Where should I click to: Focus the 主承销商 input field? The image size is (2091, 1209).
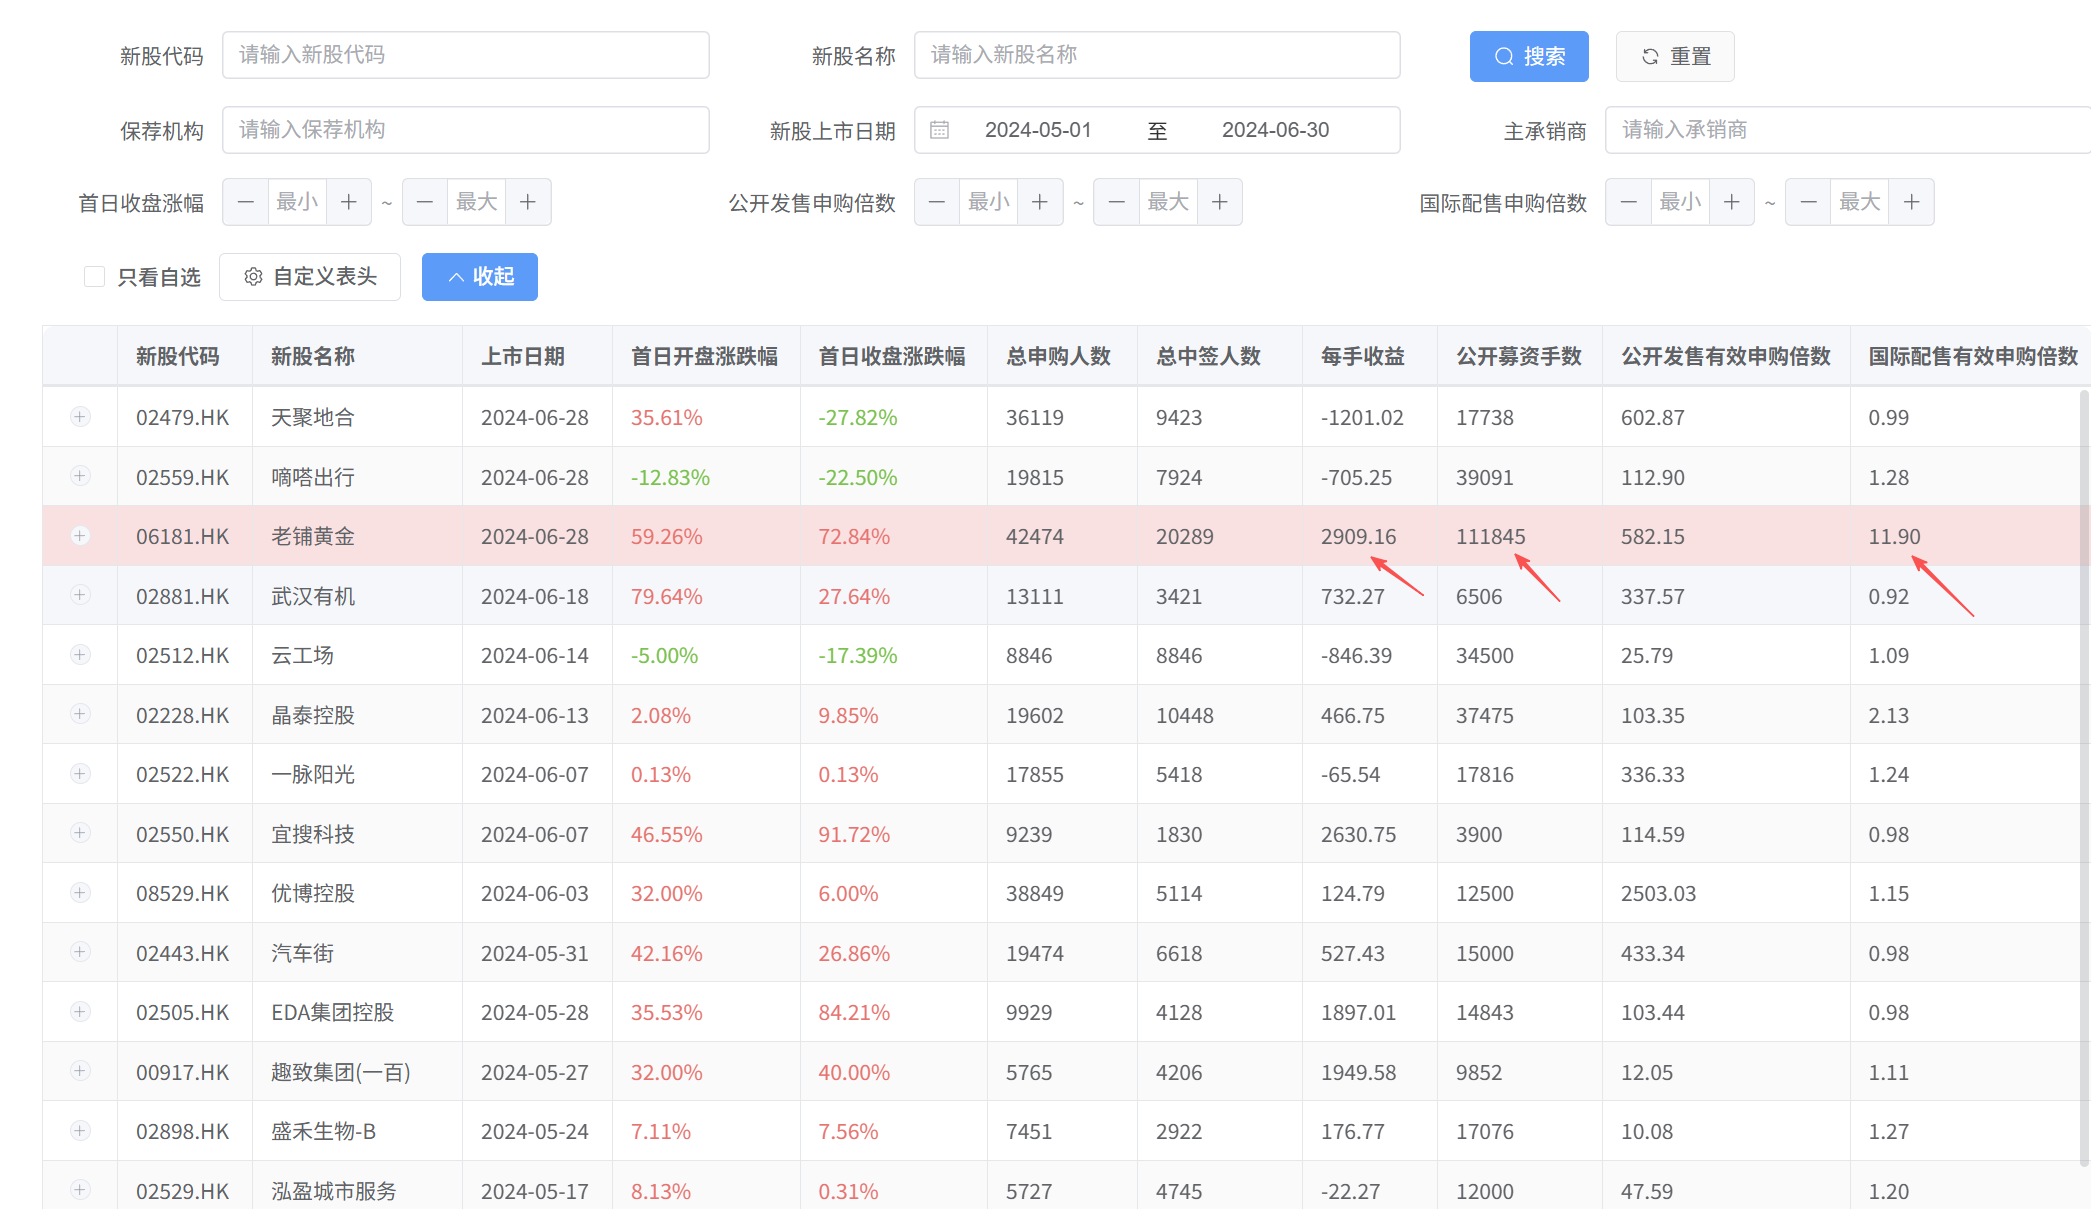1848,130
